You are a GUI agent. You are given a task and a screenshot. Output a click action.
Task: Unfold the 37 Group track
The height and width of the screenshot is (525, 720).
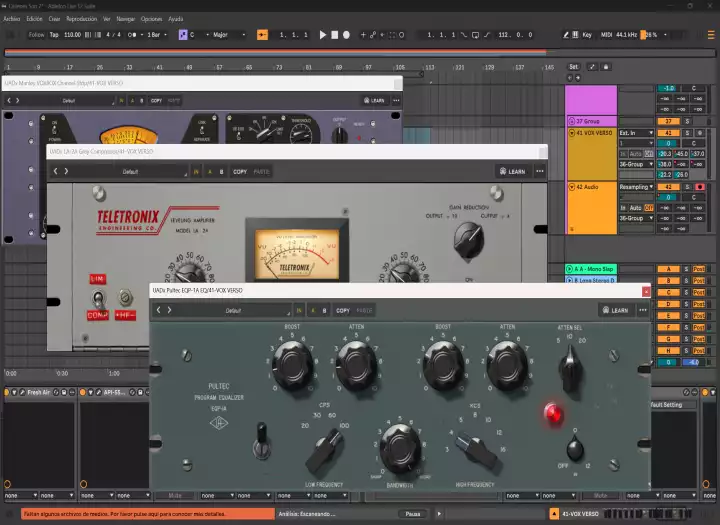tap(570, 121)
